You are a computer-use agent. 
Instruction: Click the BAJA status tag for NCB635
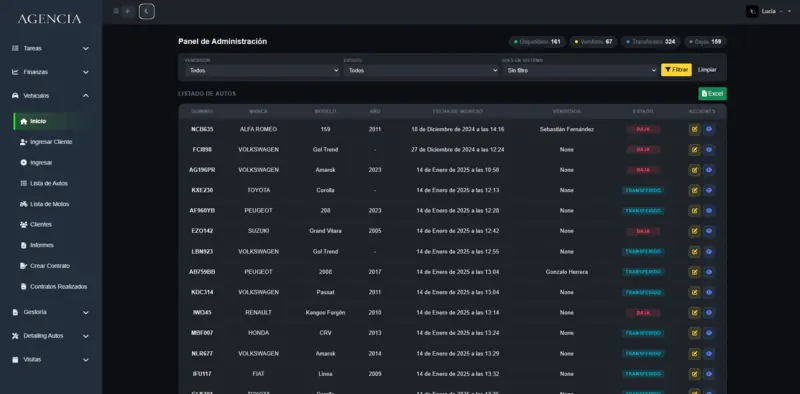643,129
